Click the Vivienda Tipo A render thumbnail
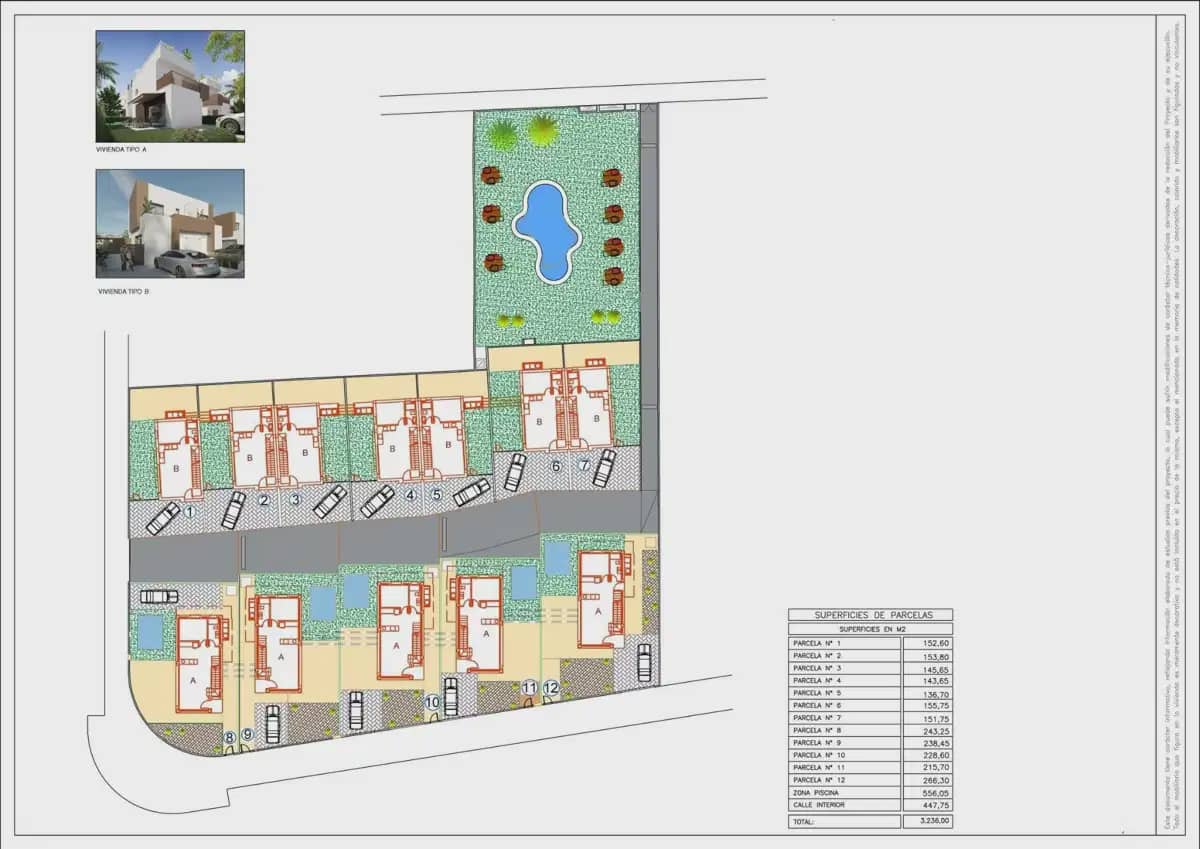The height and width of the screenshot is (849, 1200). pos(170,86)
